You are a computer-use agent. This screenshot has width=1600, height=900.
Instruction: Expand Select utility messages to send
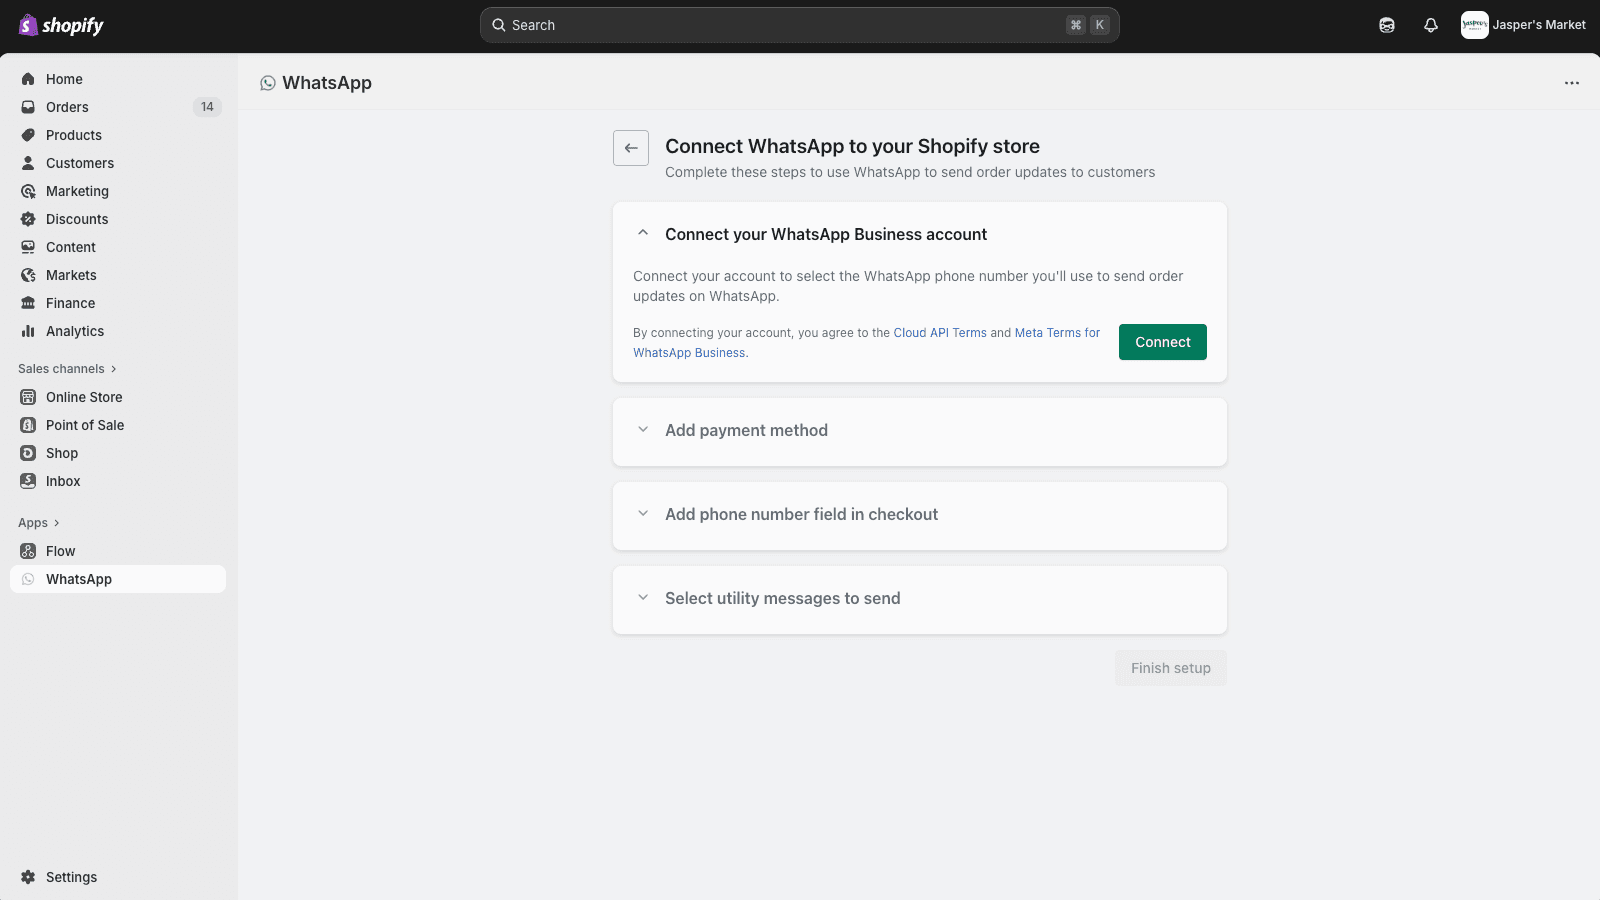coord(643,597)
